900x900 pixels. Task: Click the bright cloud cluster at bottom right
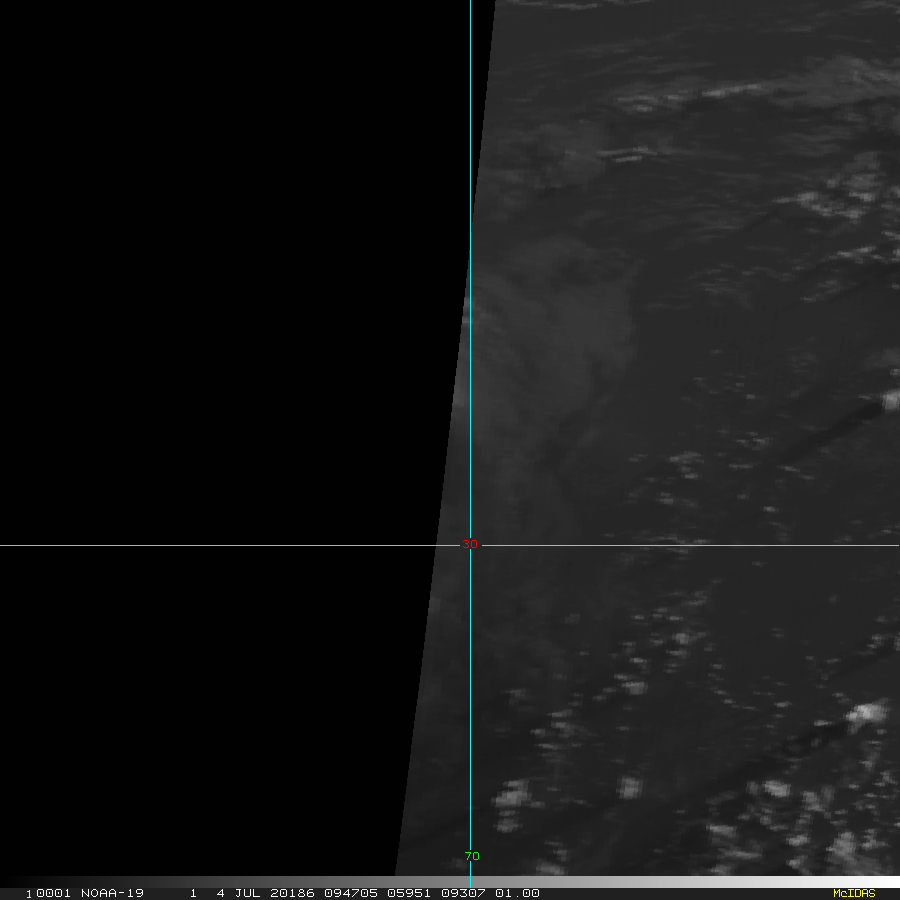click(866, 715)
